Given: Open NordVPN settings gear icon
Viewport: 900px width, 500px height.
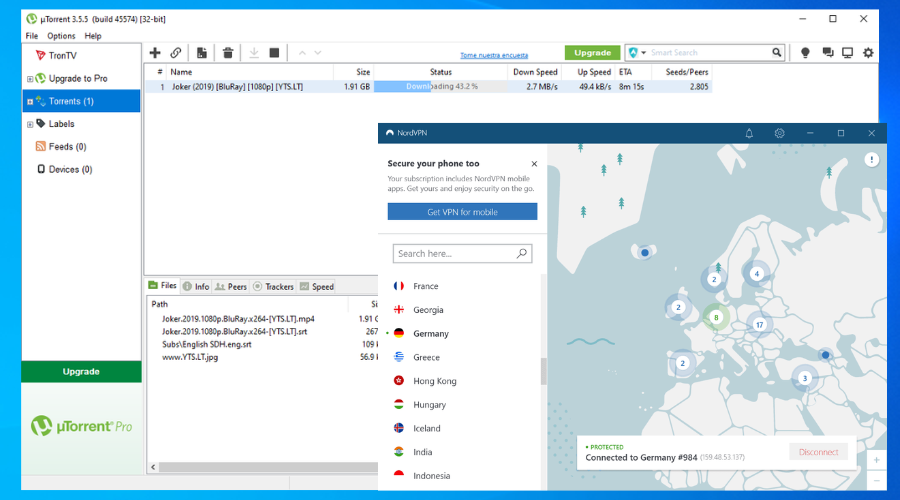Looking at the screenshot, I should (x=779, y=133).
